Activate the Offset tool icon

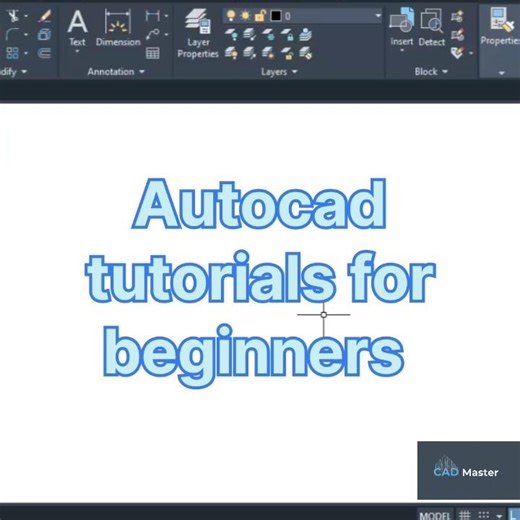pos(44,53)
